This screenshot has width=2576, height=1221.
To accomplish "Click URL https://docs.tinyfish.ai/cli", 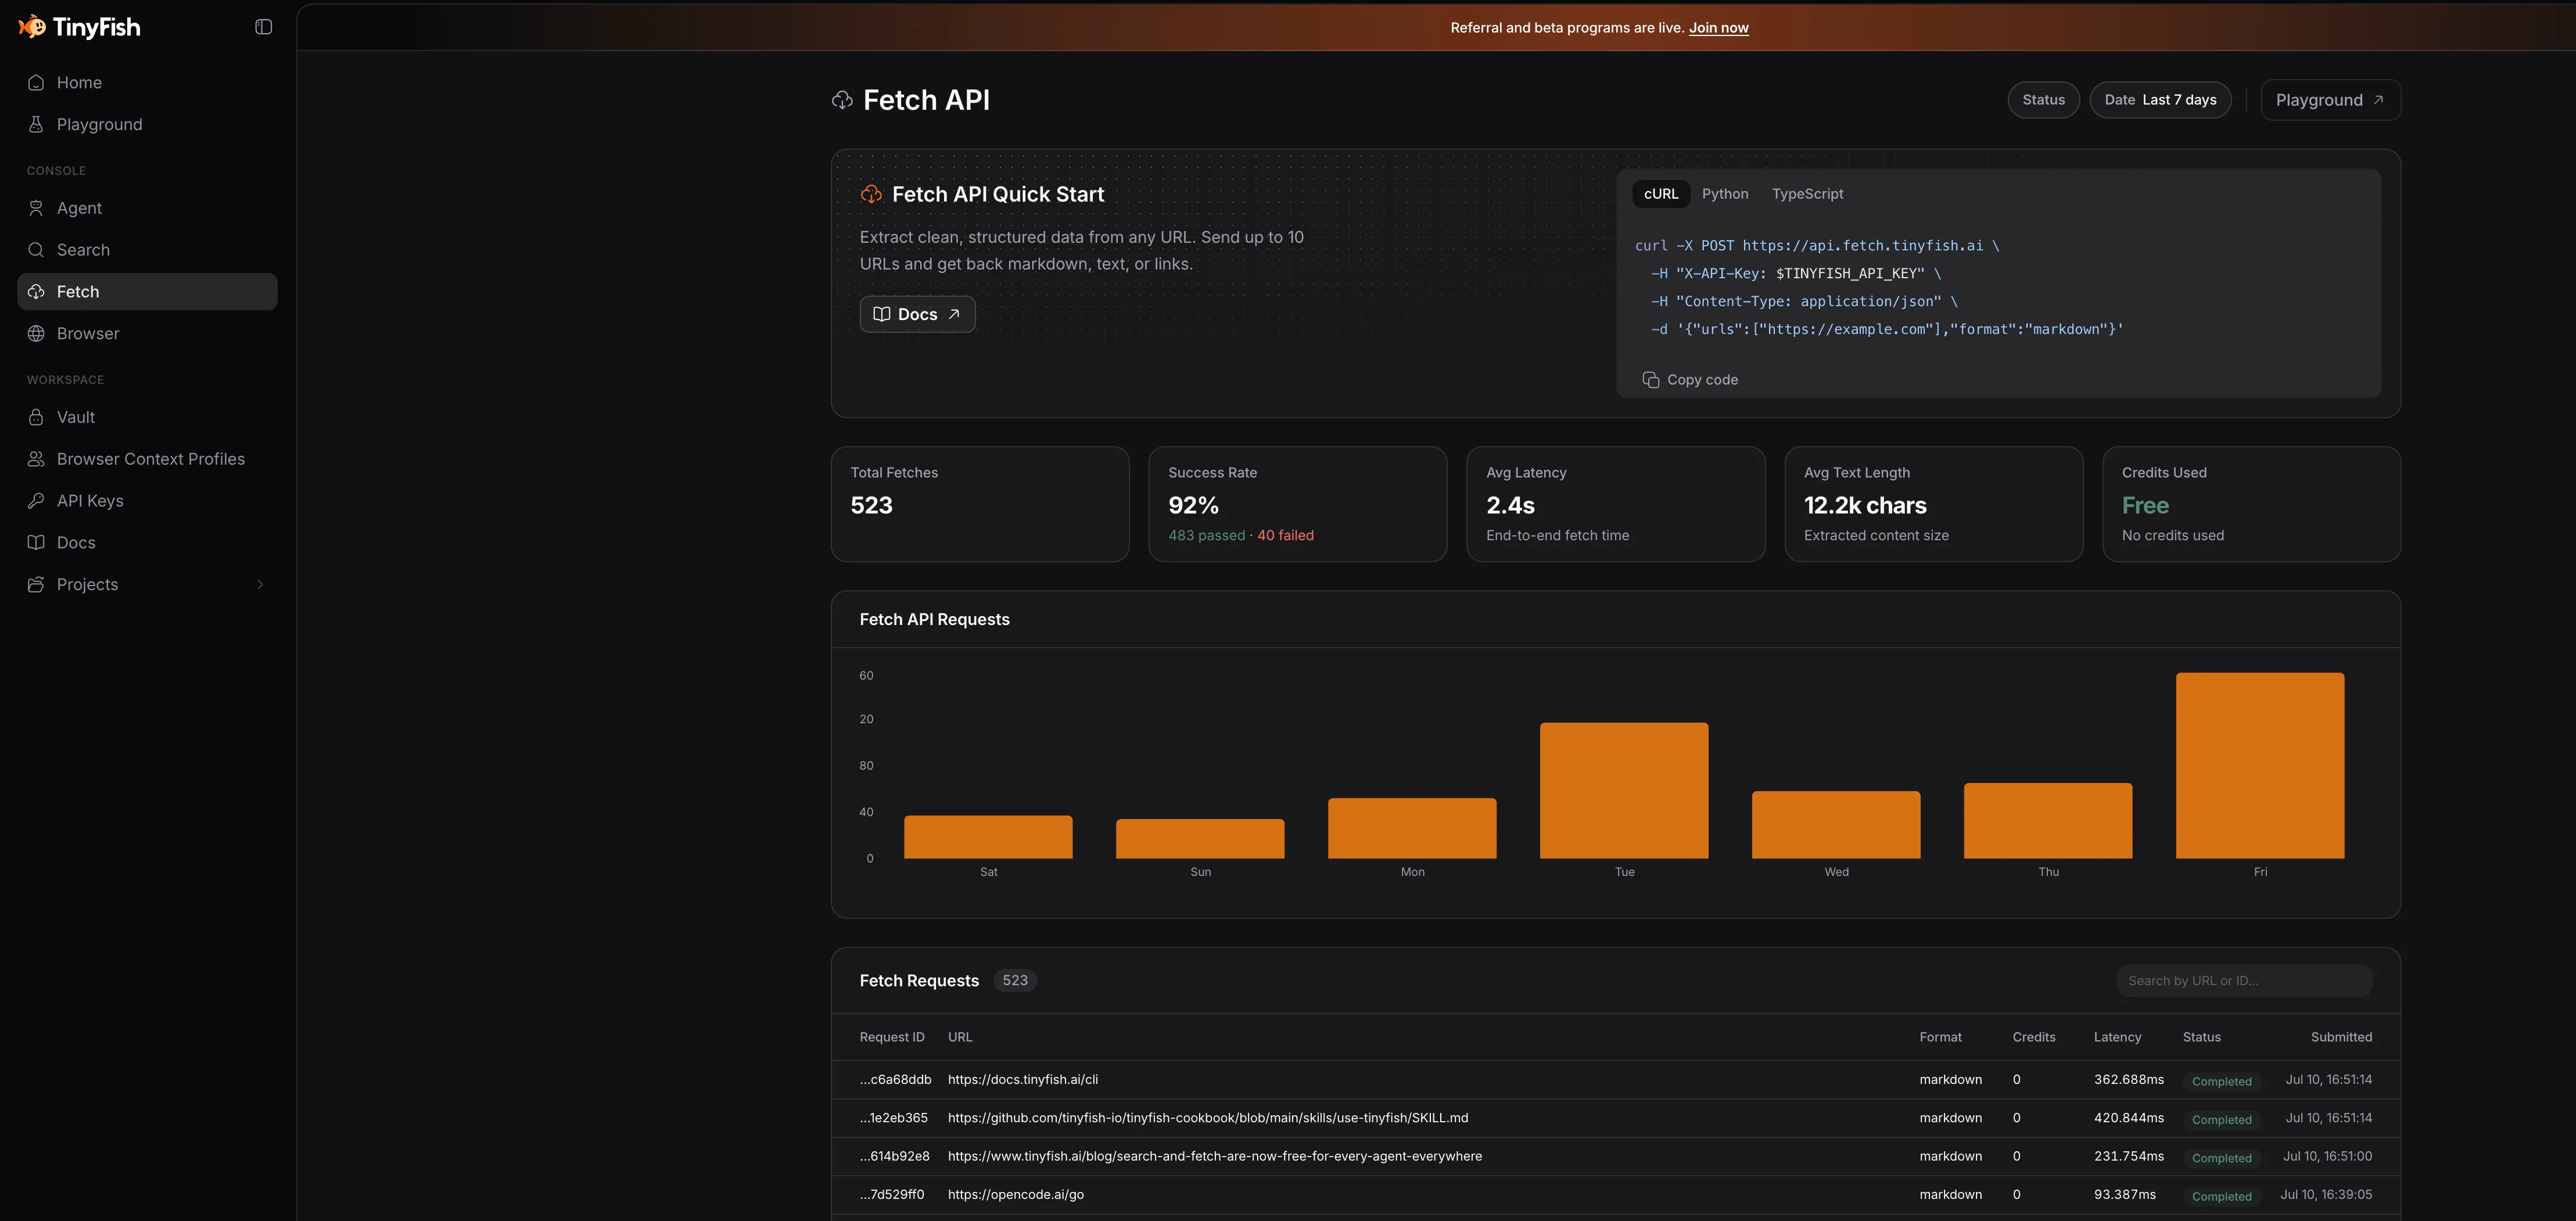I will 1022,1080.
